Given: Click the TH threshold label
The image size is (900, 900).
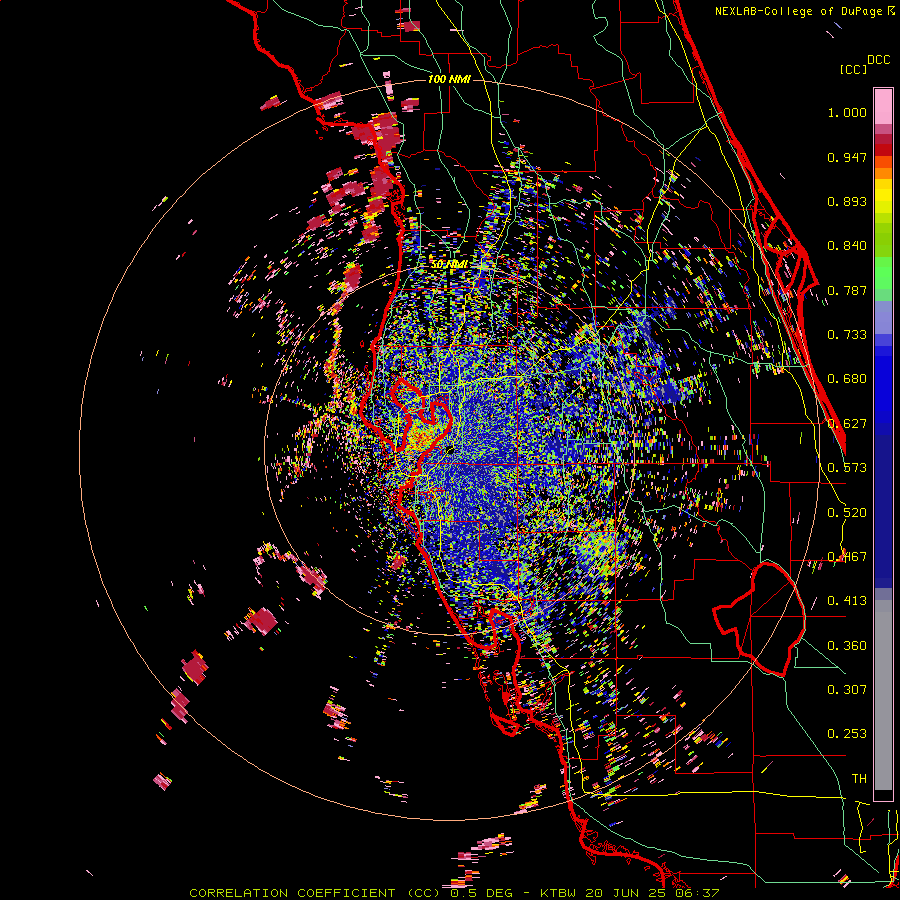Looking at the screenshot, I should [x=859, y=779].
